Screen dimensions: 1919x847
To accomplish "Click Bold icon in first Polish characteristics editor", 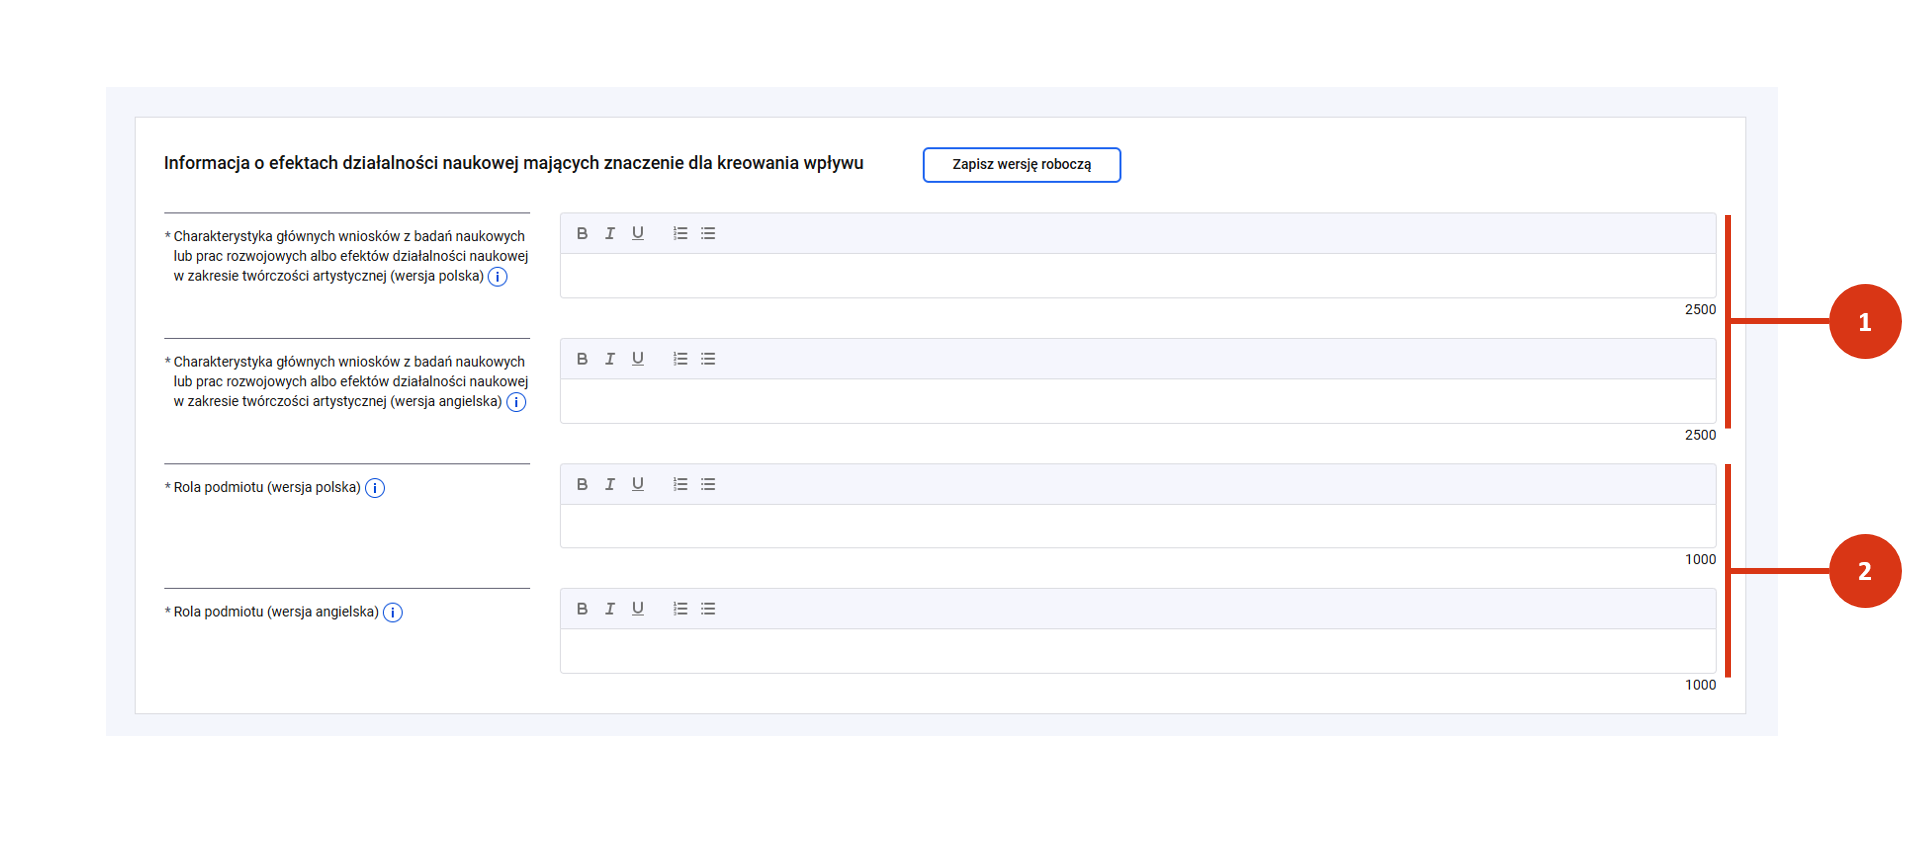I will pos(582,233).
